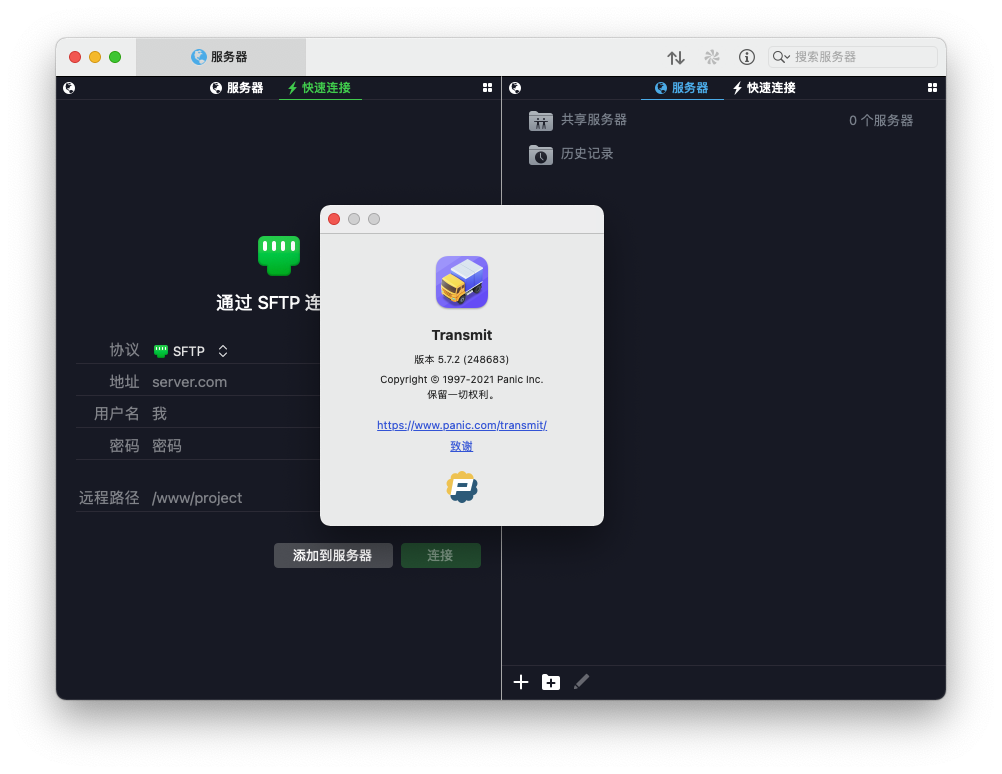Add a new server with the plus icon
The image size is (1002, 774).
pyautogui.click(x=521, y=682)
